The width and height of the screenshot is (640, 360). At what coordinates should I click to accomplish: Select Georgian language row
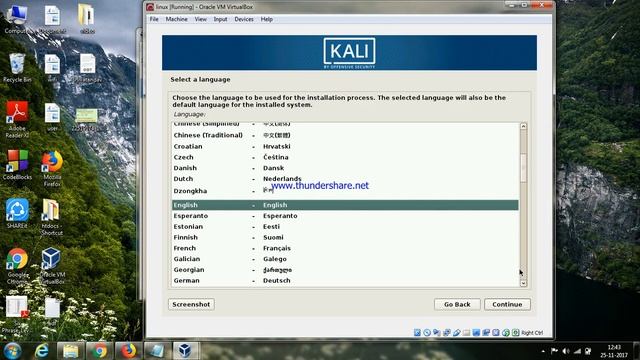[345, 270]
